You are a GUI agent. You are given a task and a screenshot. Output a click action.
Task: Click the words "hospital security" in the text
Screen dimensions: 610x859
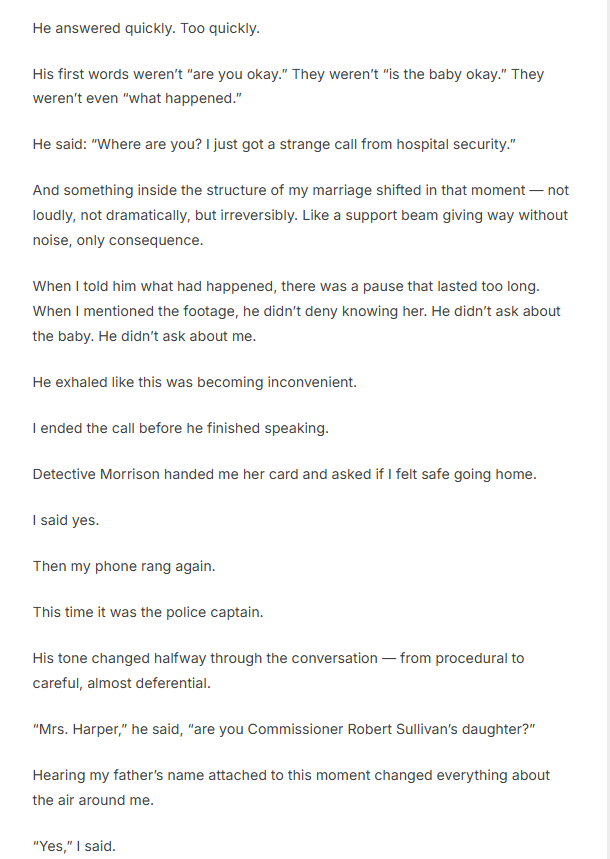(x=453, y=145)
